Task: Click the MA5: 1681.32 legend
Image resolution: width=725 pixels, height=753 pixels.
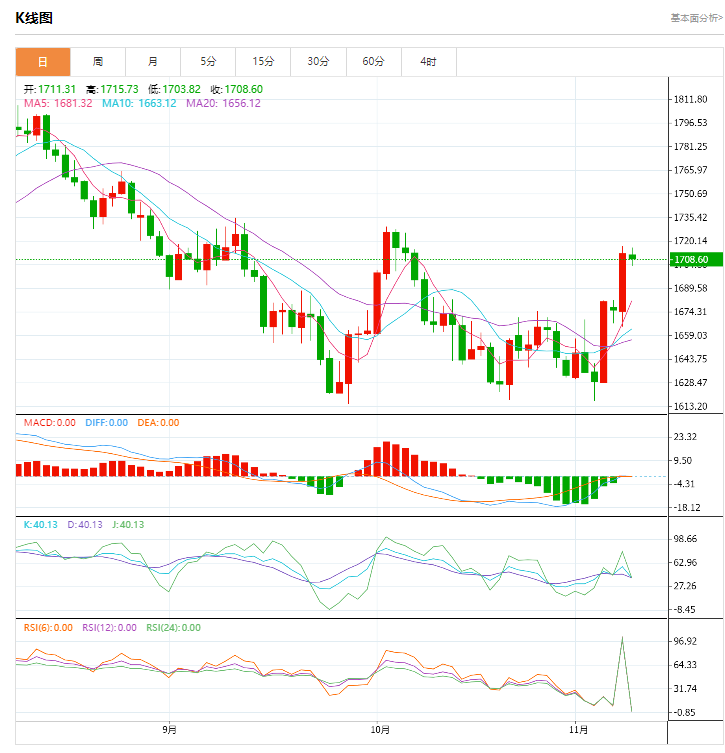Action: pyautogui.click(x=58, y=103)
